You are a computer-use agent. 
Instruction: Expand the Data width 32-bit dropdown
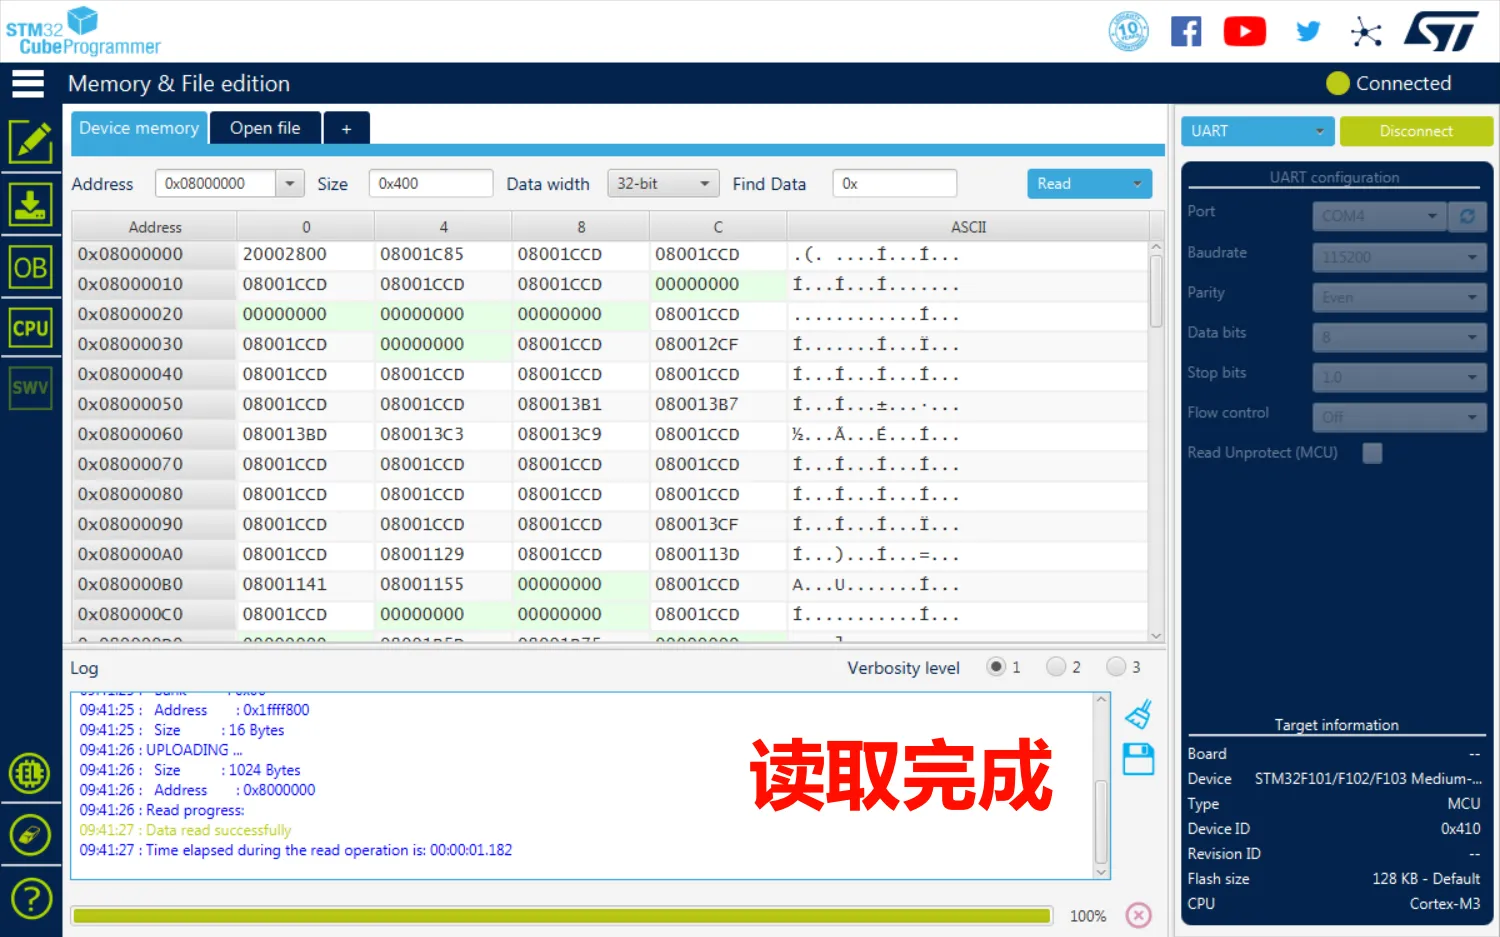point(663,184)
